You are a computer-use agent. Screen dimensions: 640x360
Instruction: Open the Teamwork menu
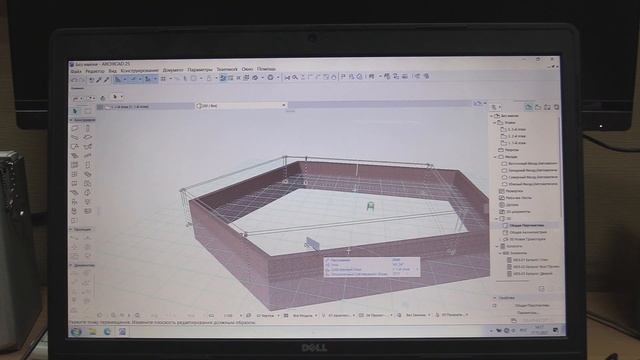227,69
